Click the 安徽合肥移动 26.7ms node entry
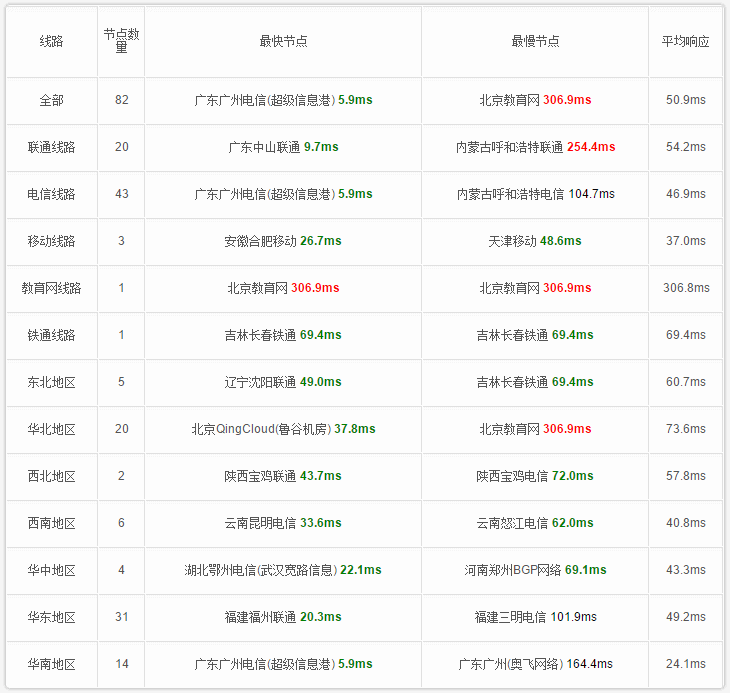 (283, 241)
